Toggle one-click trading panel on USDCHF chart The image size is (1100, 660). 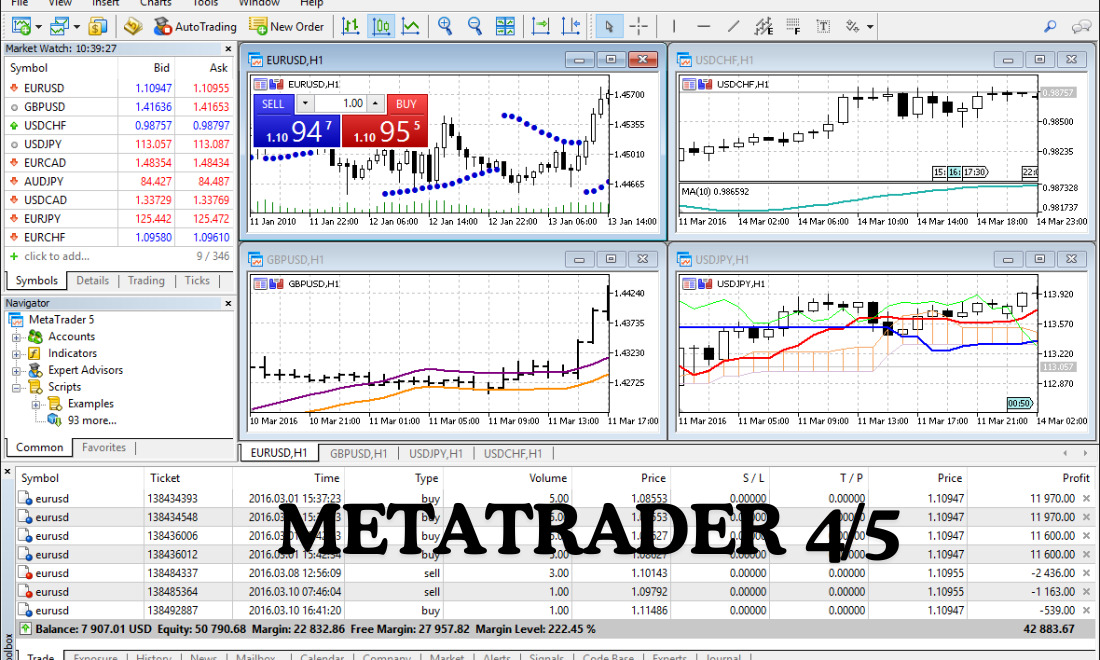point(689,84)
